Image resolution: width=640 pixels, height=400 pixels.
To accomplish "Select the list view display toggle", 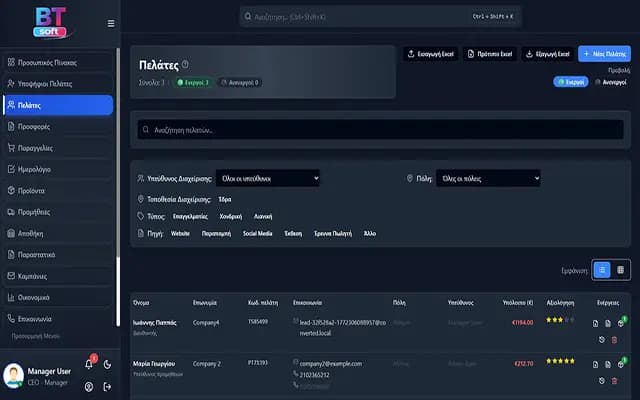I will [x=601, y=269].
